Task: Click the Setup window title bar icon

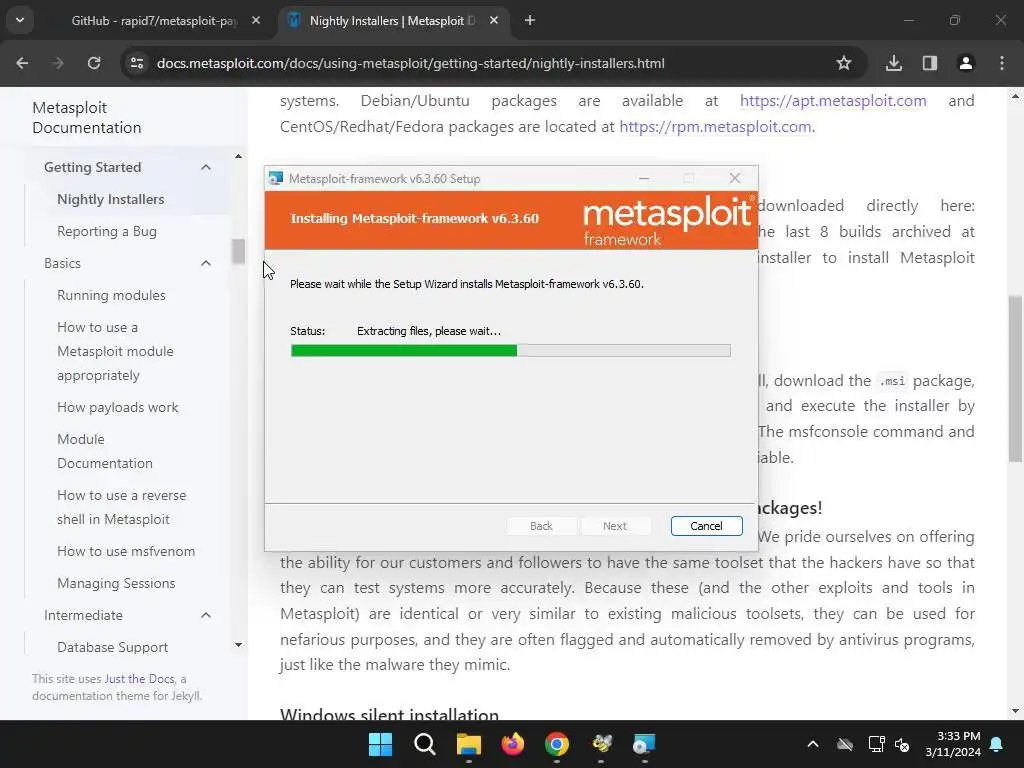Action: [276, 178]
